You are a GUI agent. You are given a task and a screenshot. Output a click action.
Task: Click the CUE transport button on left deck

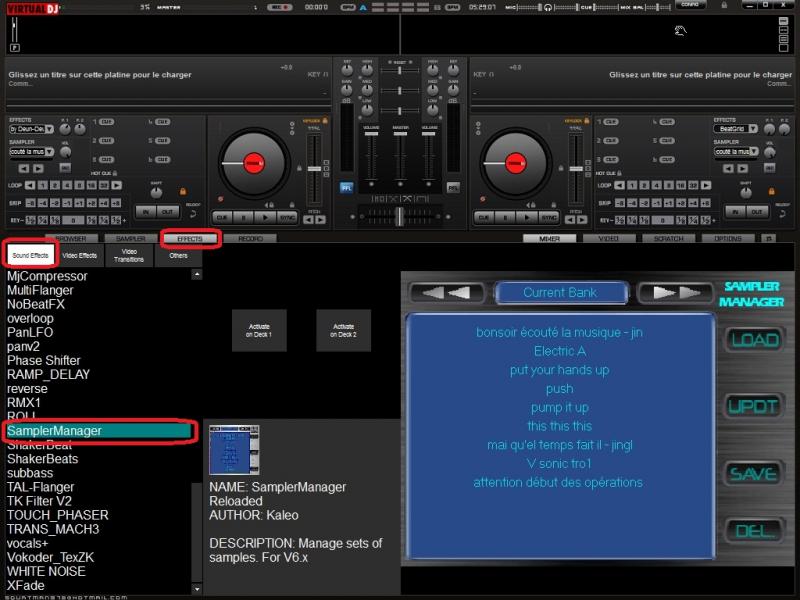point(222,216)
